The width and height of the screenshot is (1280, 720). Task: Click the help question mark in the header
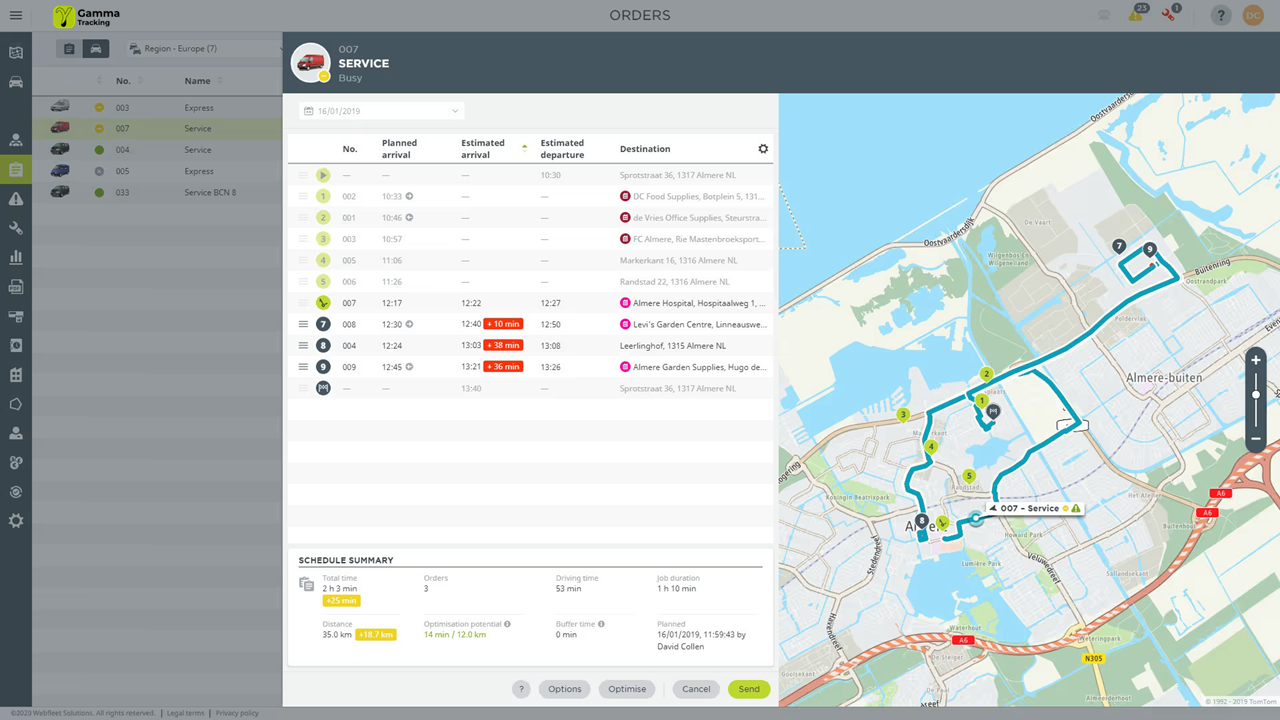tap(1221, 16)
